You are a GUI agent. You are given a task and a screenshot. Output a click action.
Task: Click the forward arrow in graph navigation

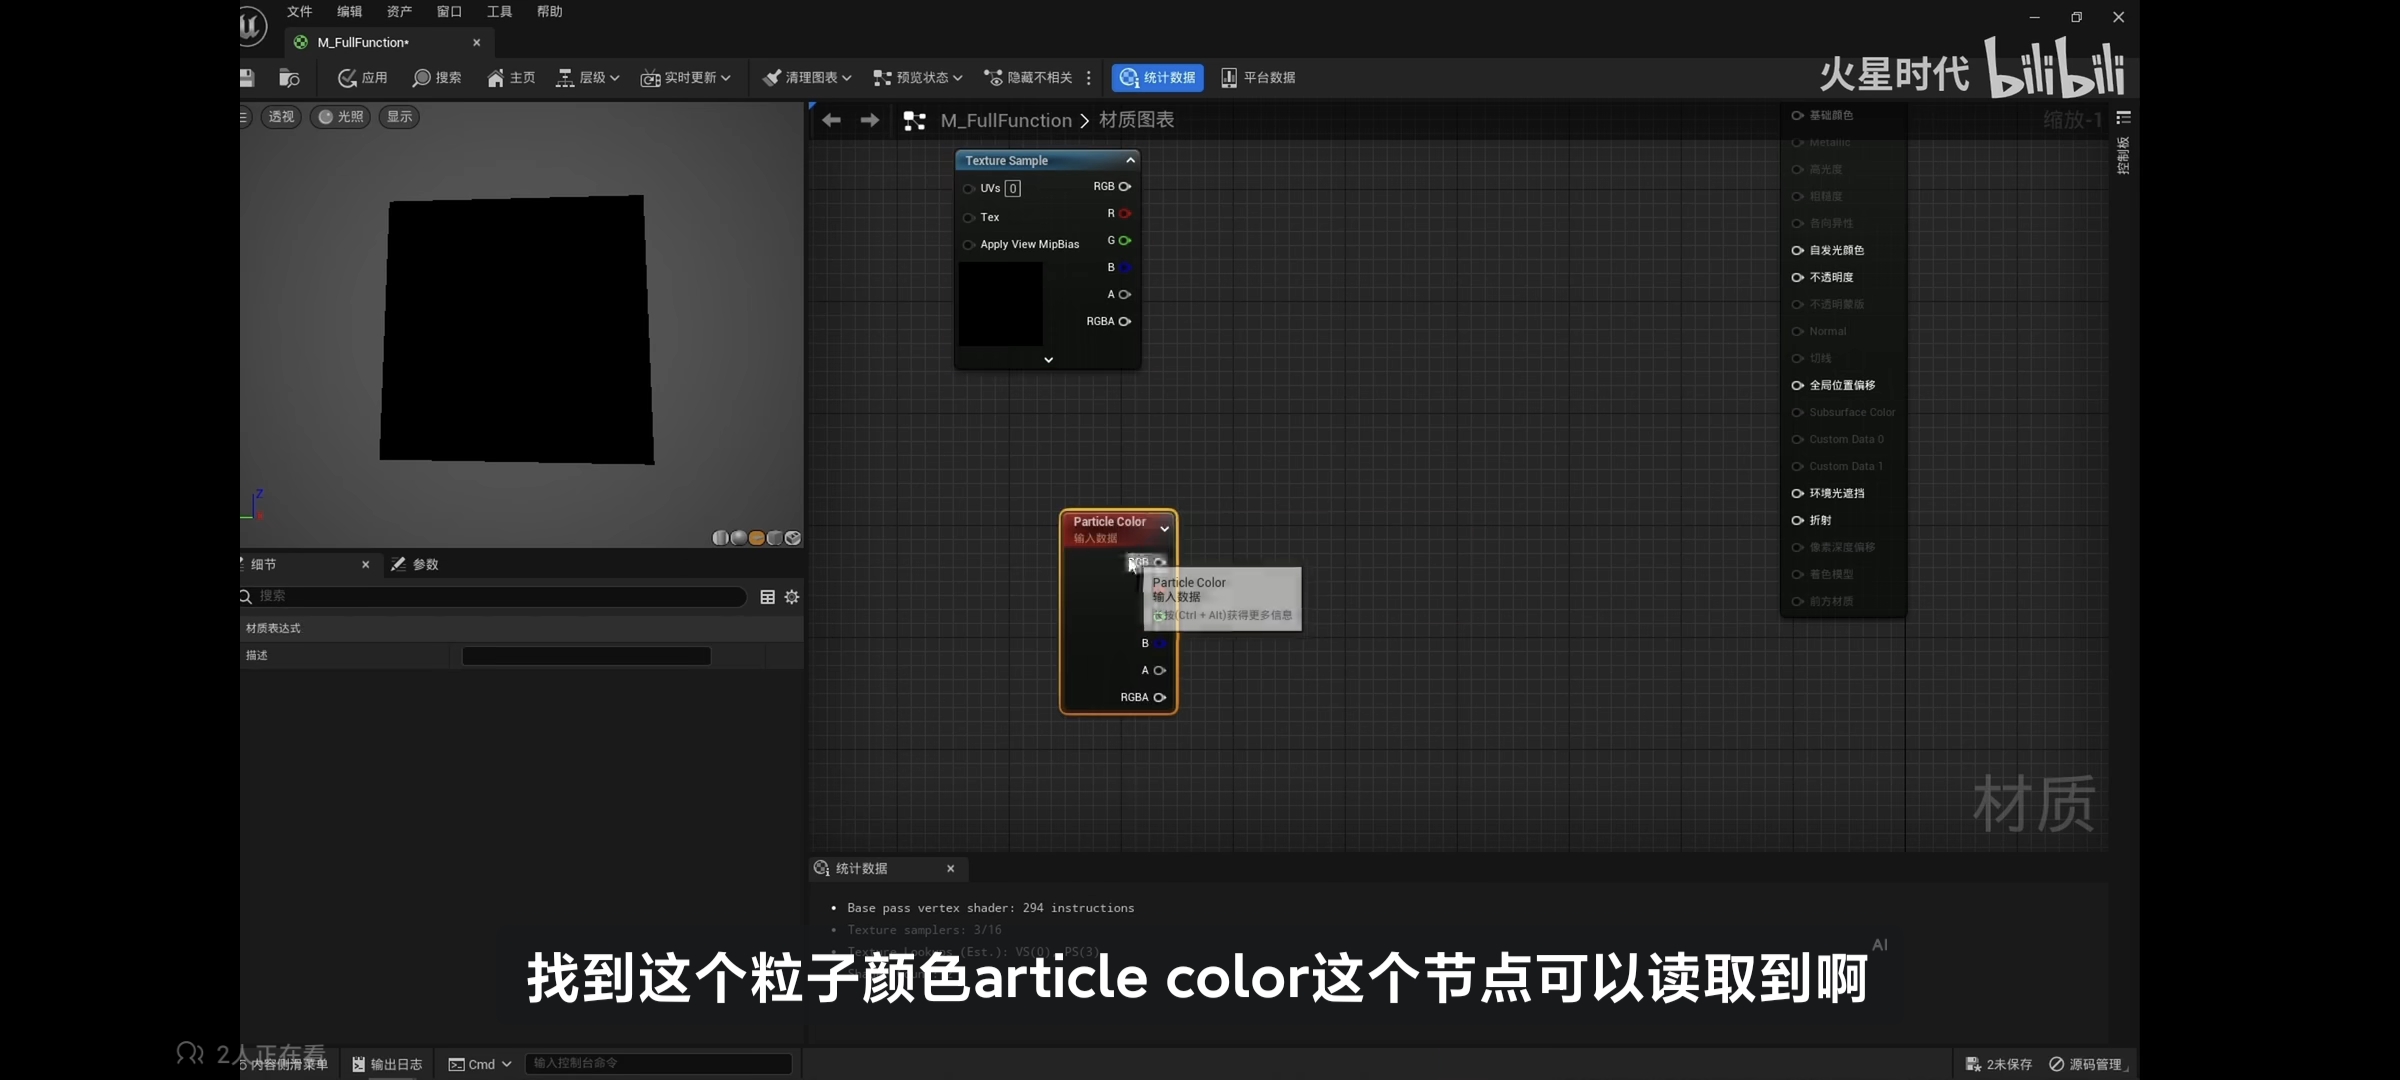(870, 120)
